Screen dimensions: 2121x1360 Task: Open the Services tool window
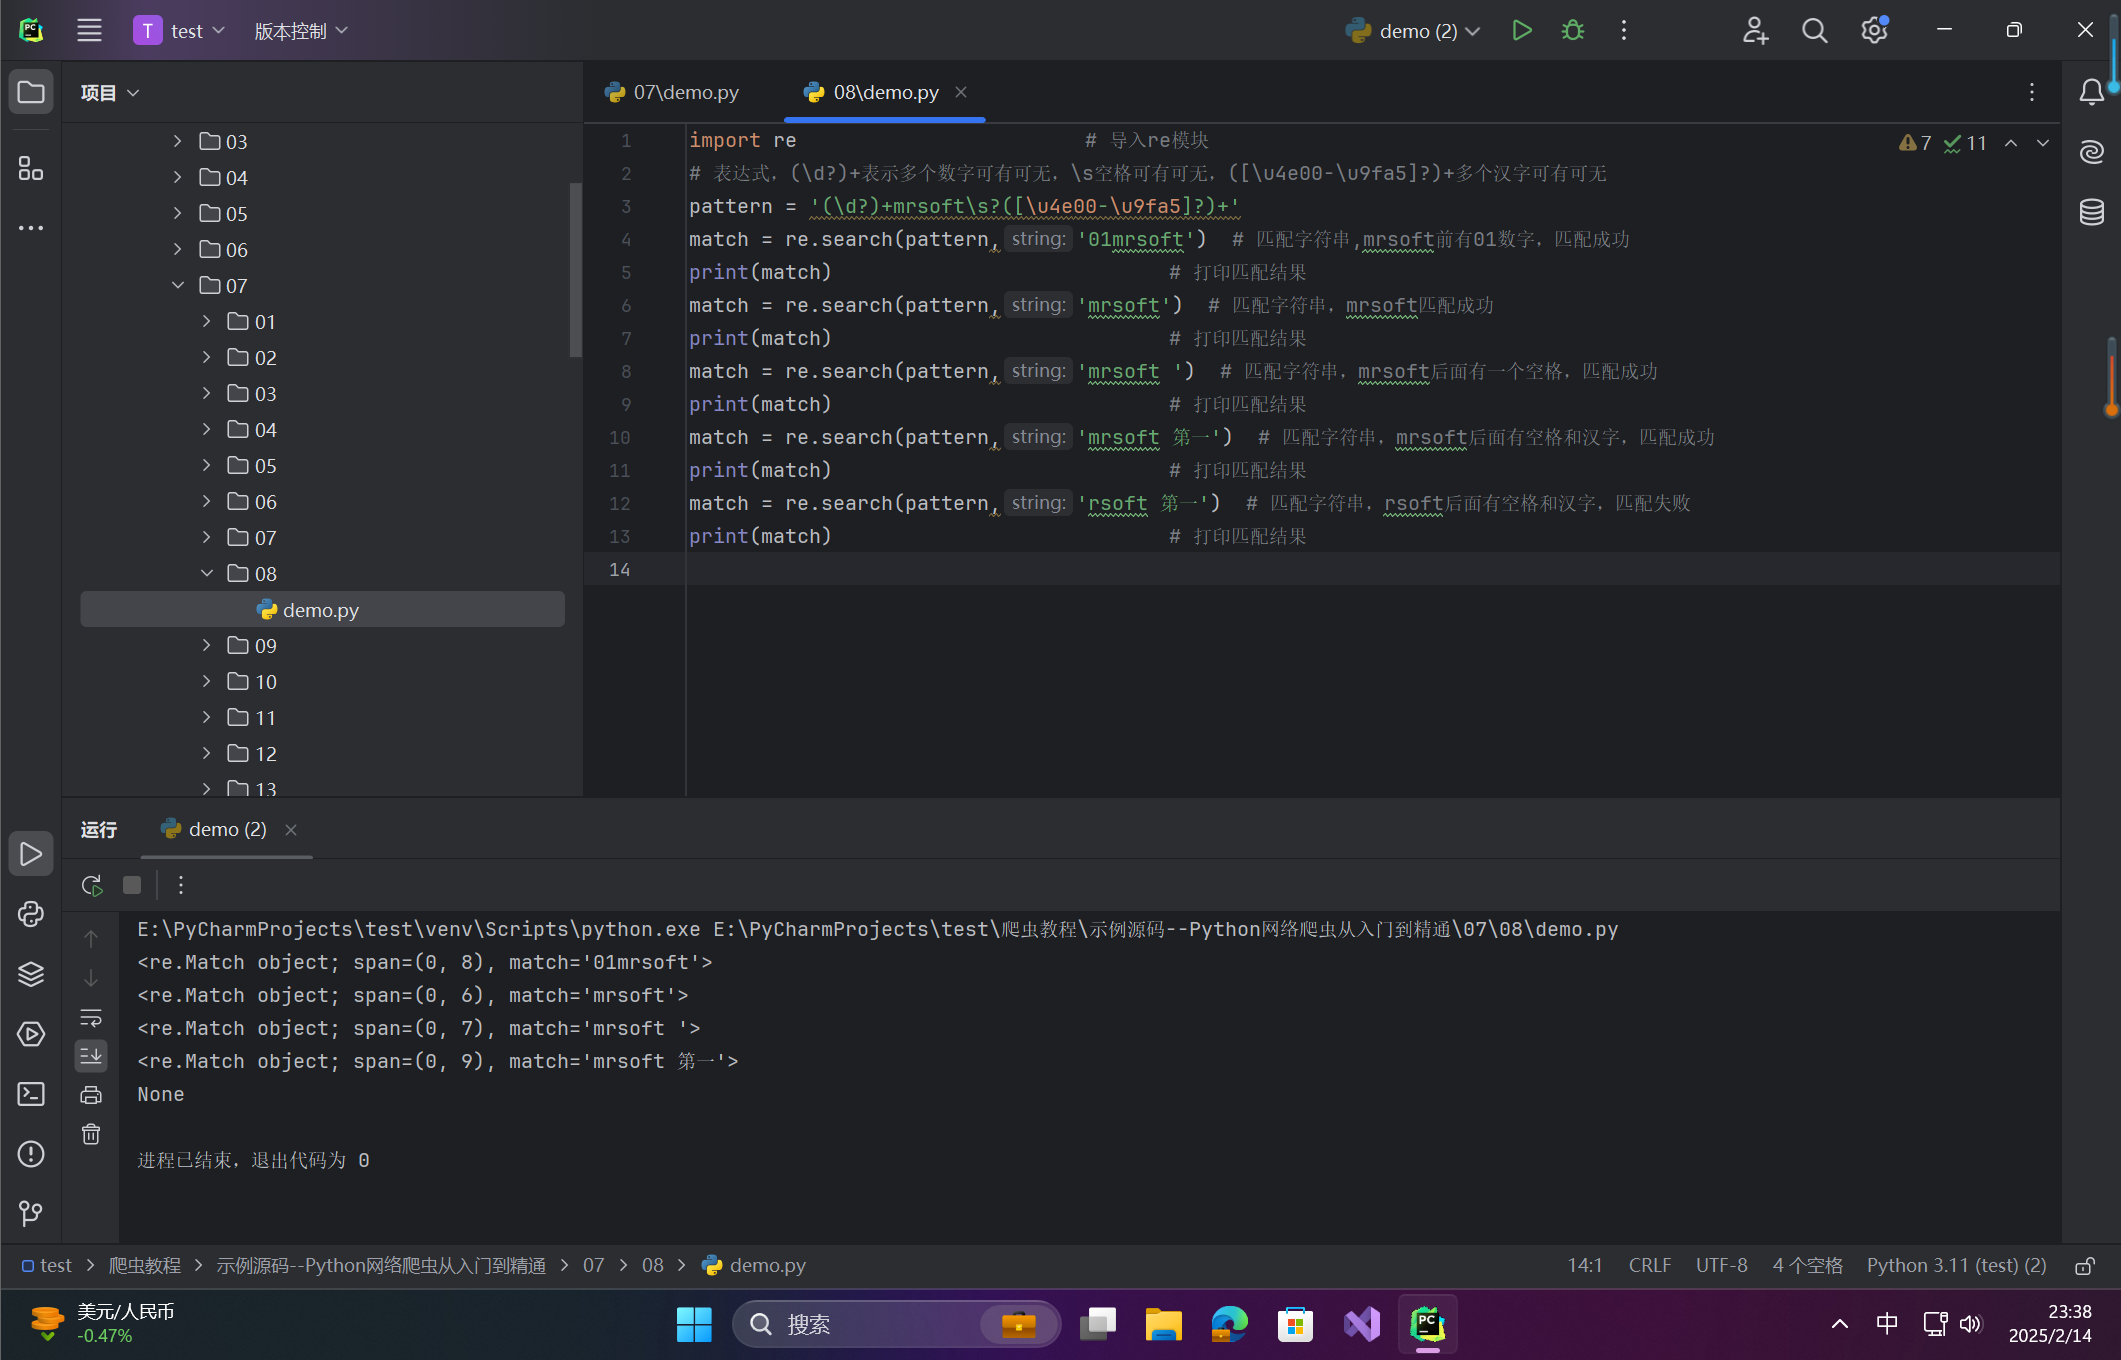point(31,1034)
